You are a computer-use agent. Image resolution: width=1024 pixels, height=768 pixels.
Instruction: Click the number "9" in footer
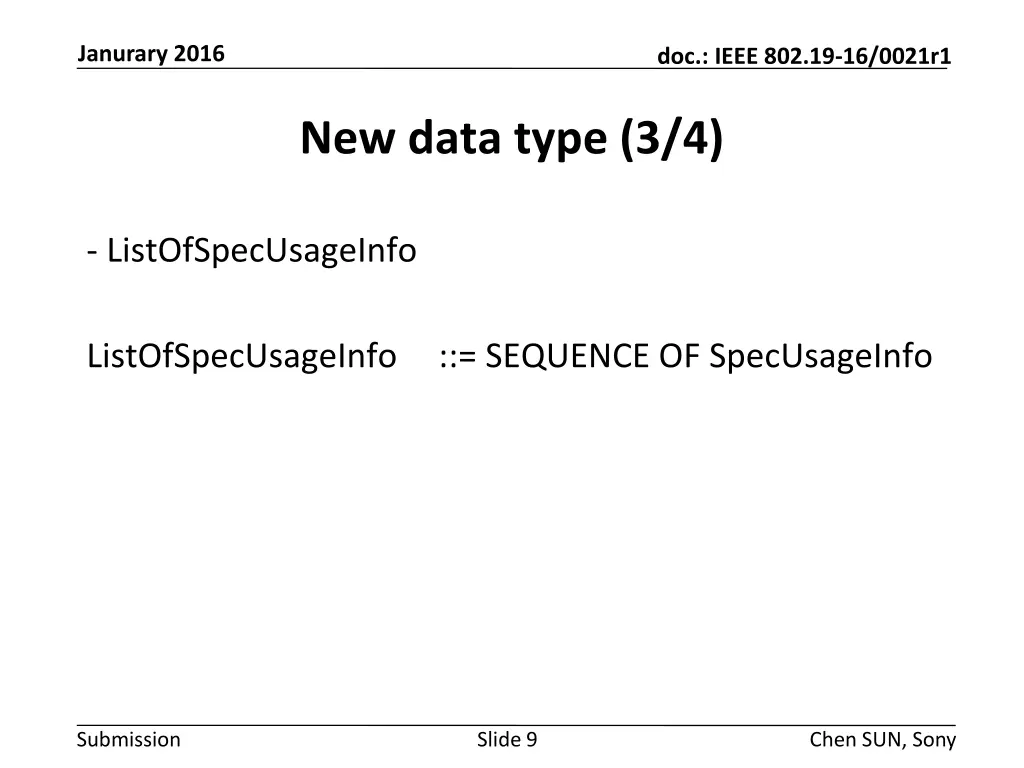pos(531,740)
